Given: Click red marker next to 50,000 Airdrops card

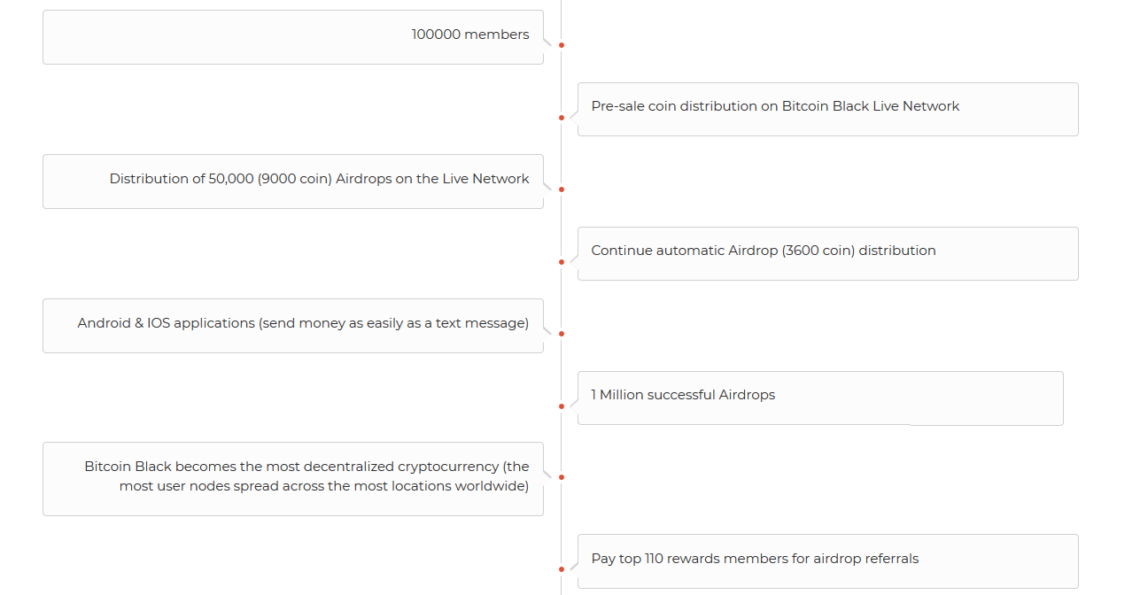Looking at the screenshot, I should [561, 189].
